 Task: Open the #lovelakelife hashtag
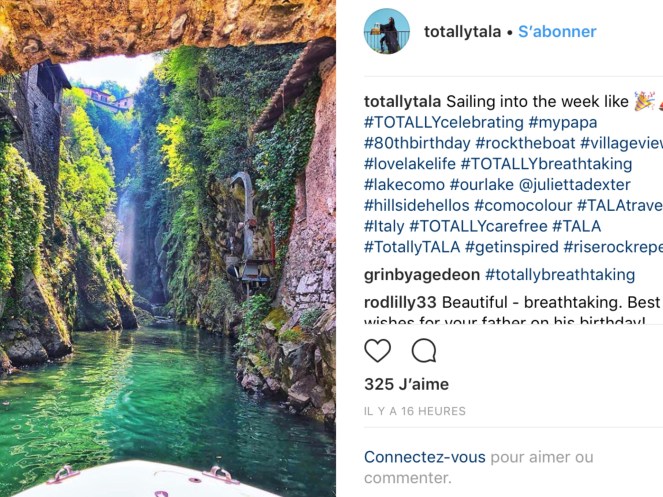pos(410,164)
